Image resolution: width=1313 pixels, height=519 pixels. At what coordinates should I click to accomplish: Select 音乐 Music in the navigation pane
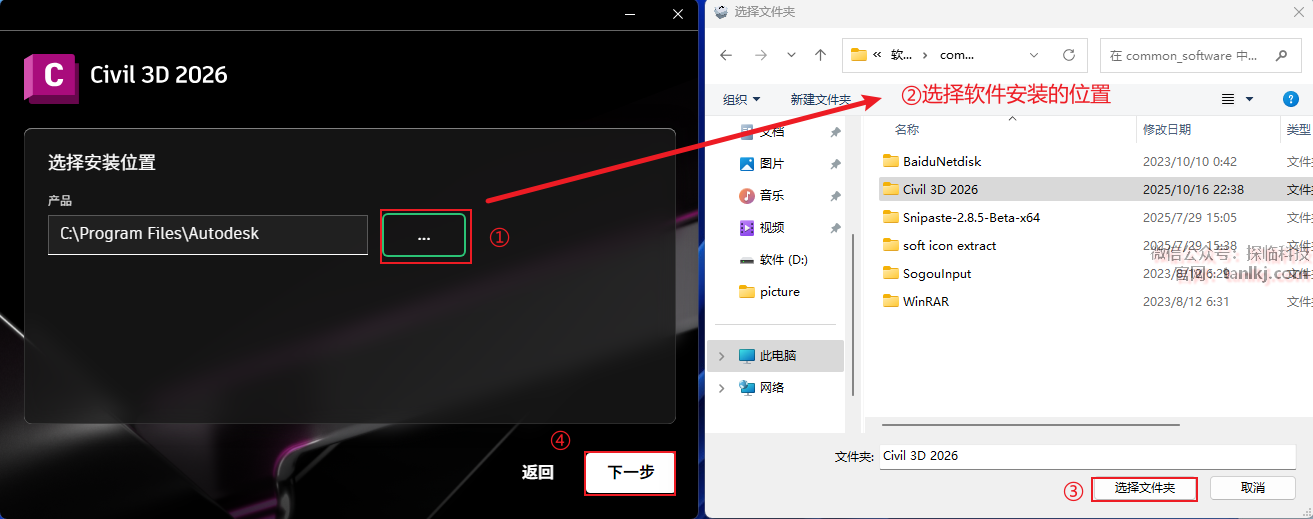[x=772, y=195]
